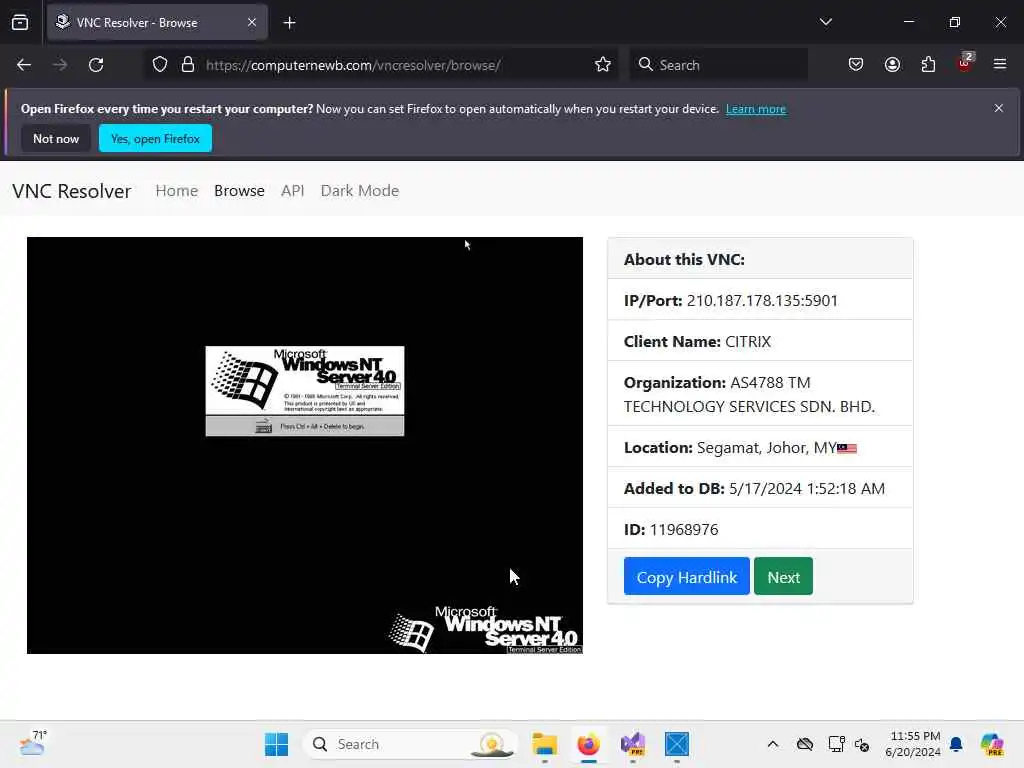Open the extensions puzzle icon
The height and width of the screenshot is (768, 1024).
pyautogui.click(x=928, y=65)
